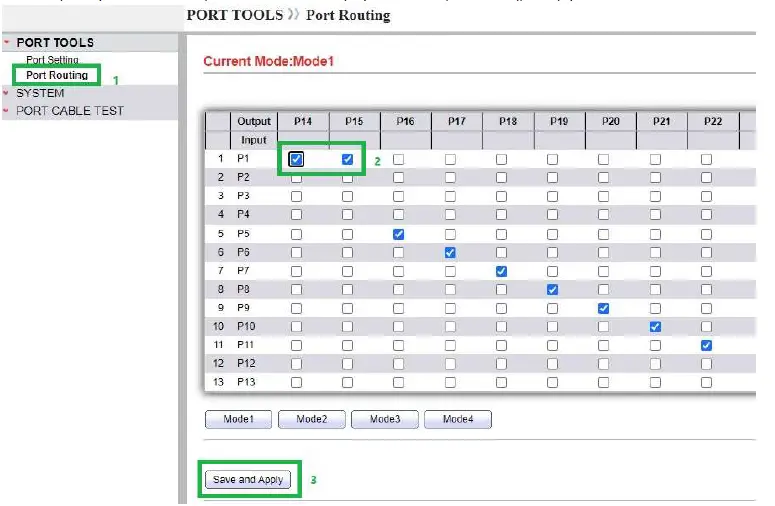The width and height of the screenshot is (775, 506).
Task: Untick the P11 to P22 checkbox
Action: pyautogui.click(x=706, y=345)
